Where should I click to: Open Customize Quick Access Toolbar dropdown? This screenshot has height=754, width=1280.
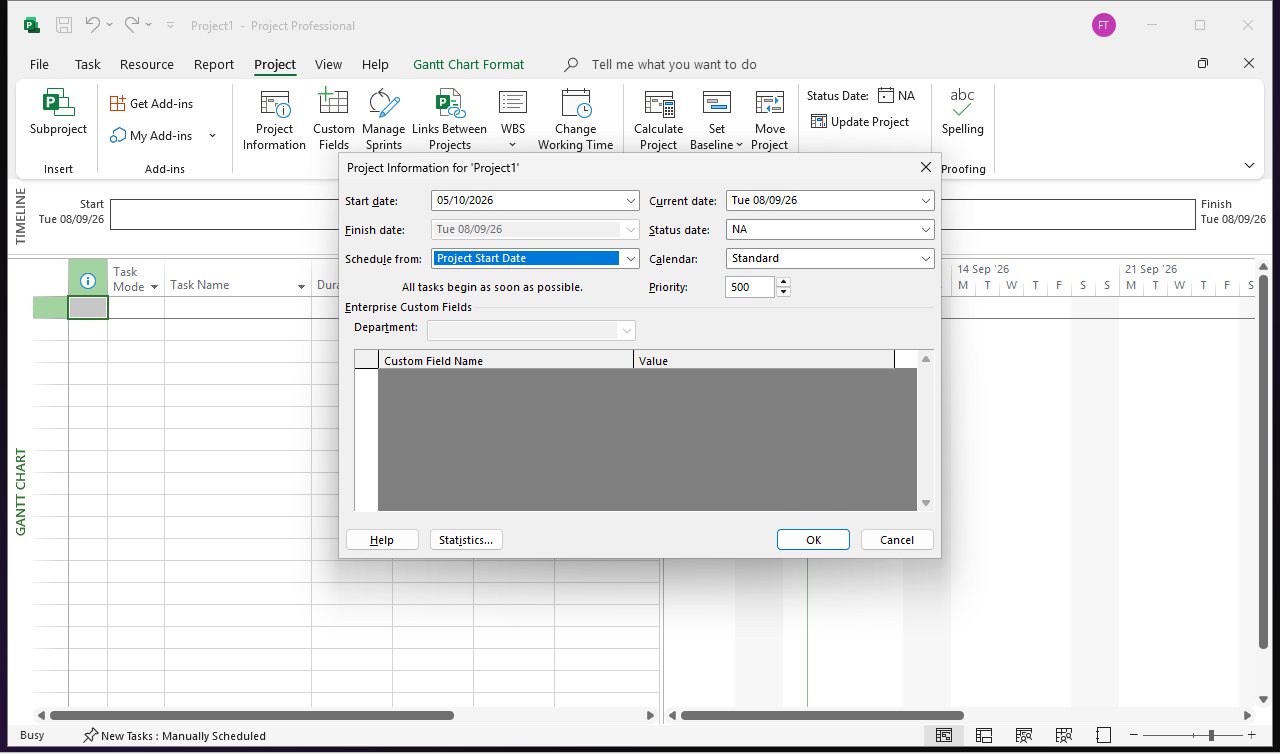[170, 25]
